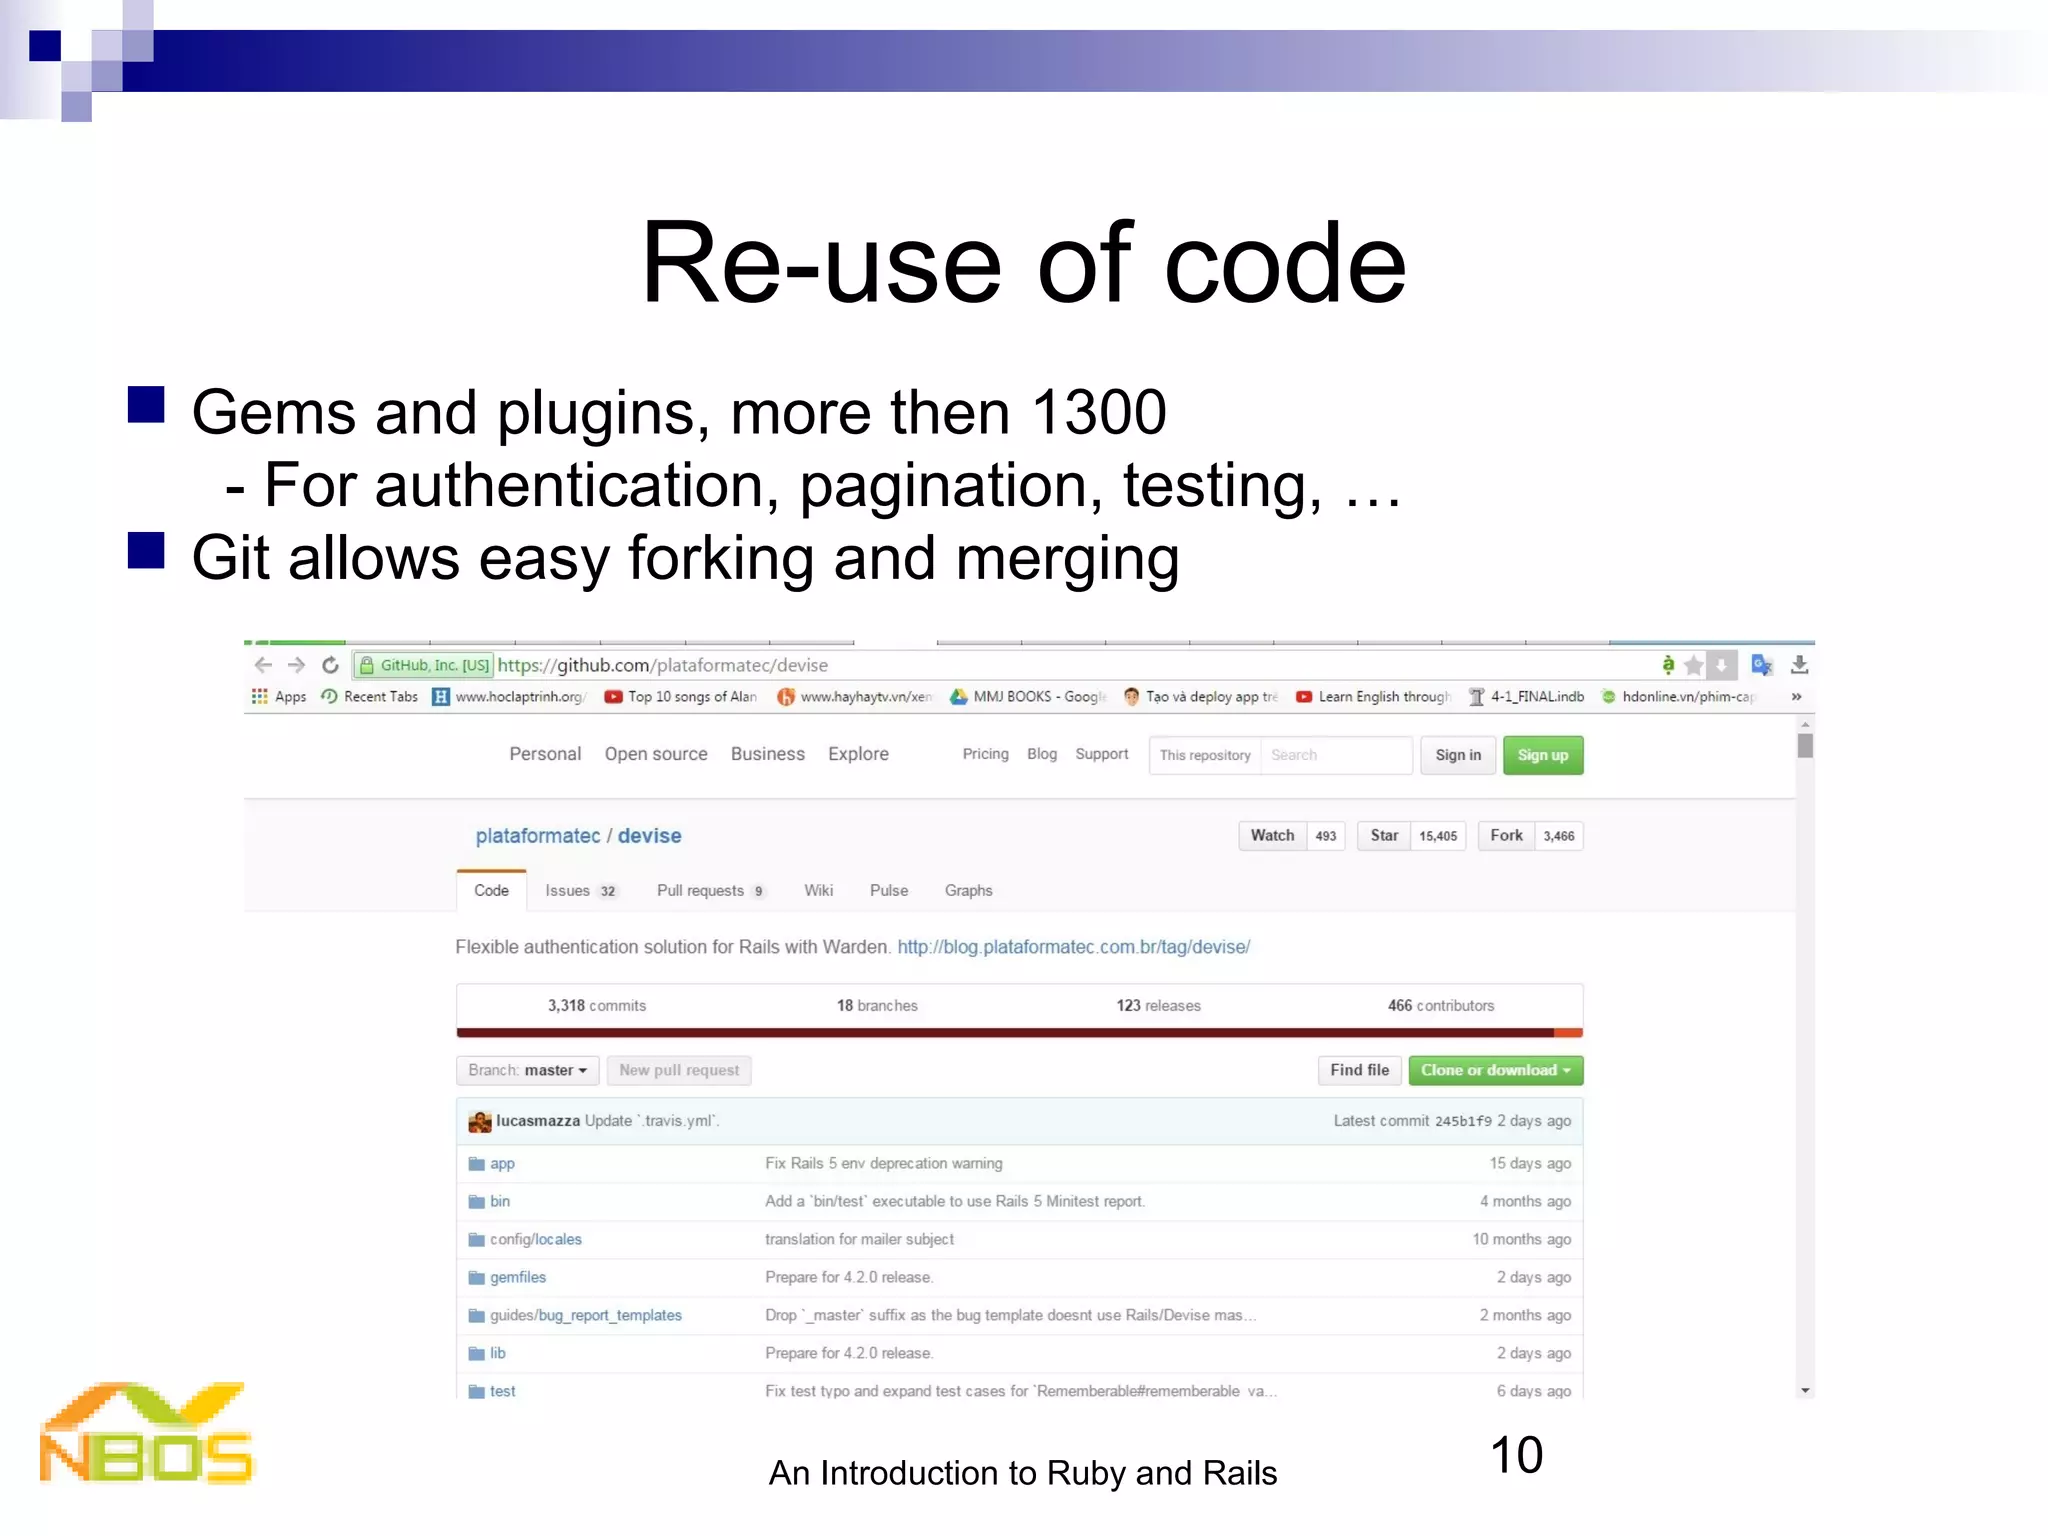This screenshot has height=1536, width=2048.
Task: Open the Explore navigation item
Action: point(858,754)
